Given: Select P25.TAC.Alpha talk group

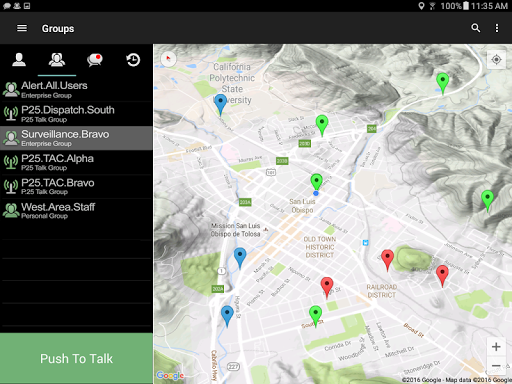Looking at the screenshot, I should click(76, 162).
